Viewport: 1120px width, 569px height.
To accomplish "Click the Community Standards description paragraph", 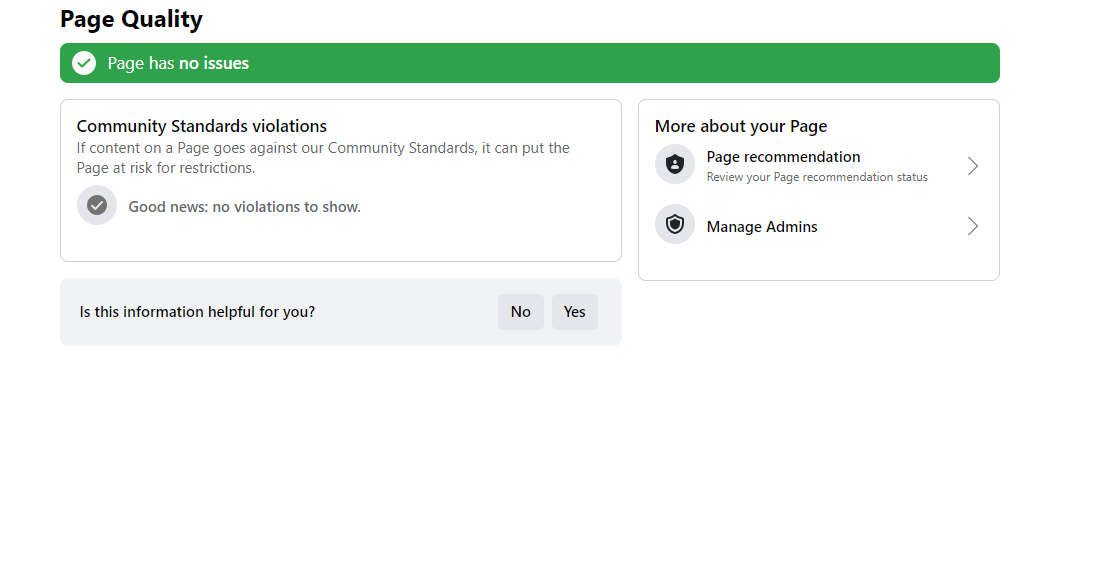I will [323, 158].
